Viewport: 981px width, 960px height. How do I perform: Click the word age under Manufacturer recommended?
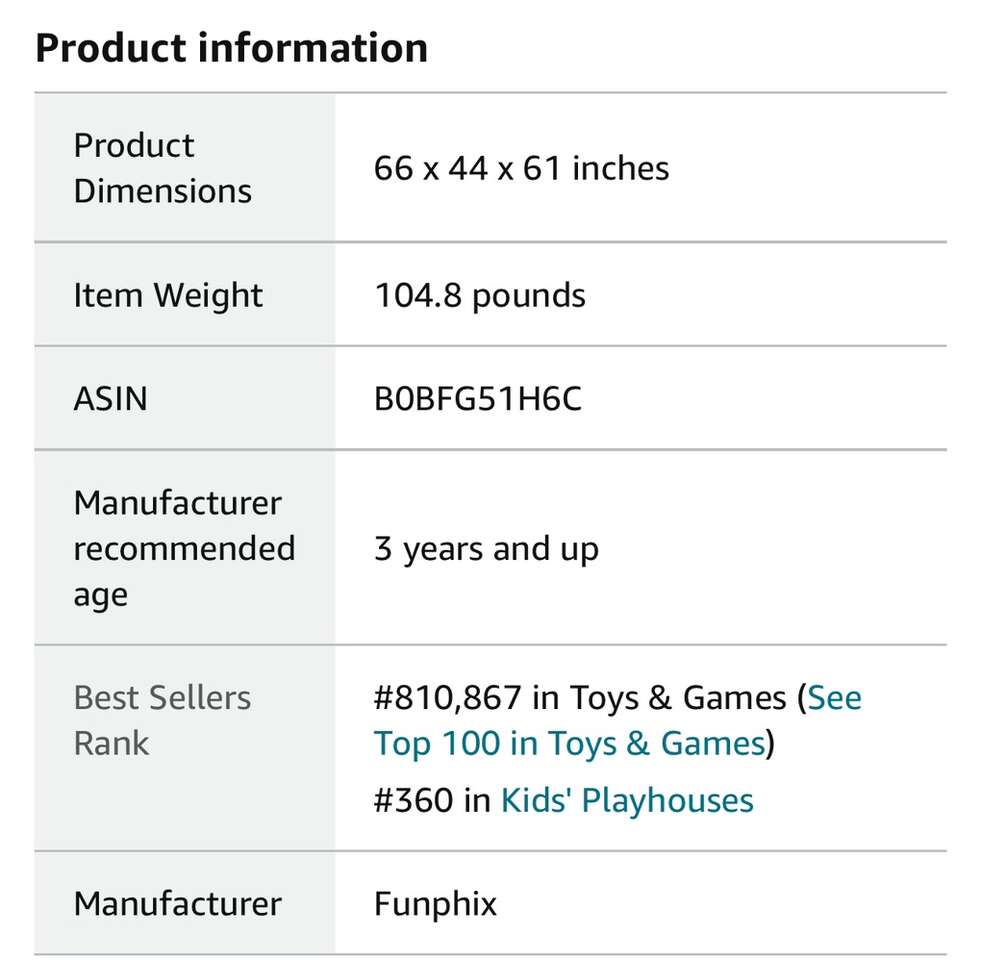click(x=100, y=594)
